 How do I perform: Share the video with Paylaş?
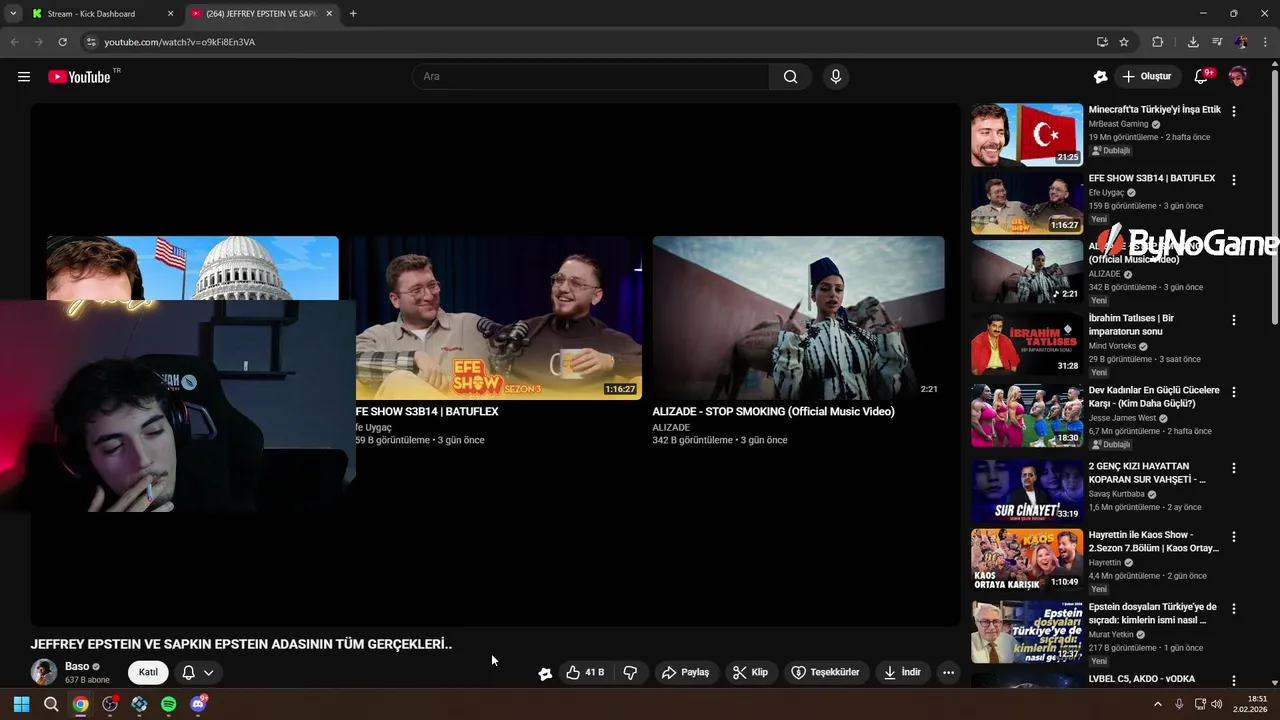tap(686, 672)
